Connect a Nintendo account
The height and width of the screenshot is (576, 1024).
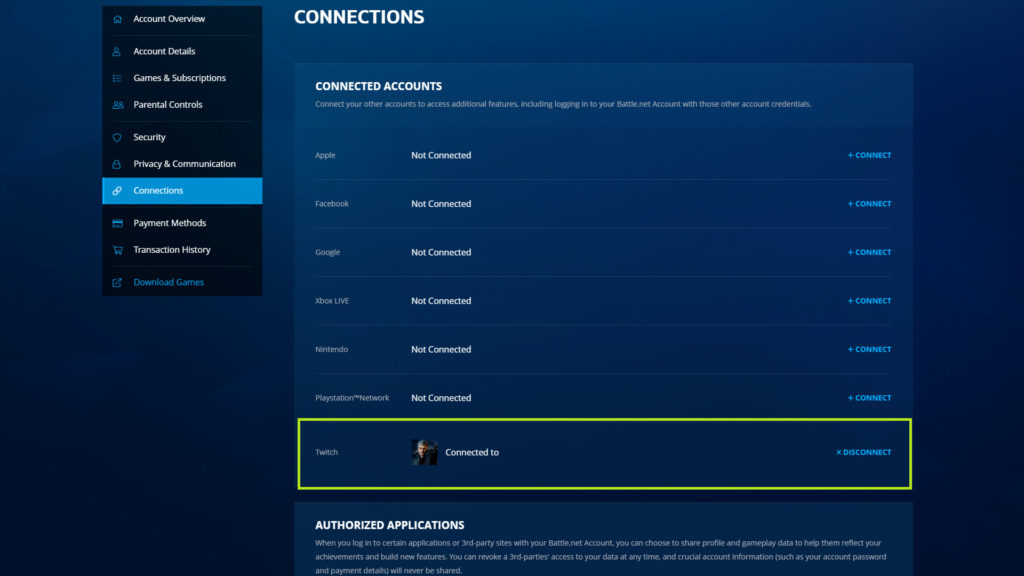[868, 349]
